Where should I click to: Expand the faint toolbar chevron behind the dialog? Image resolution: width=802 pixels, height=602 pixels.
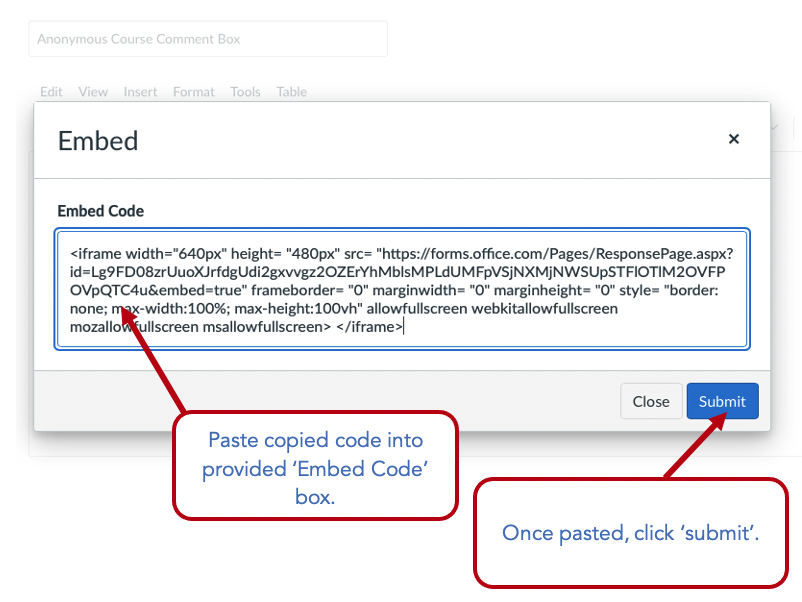pos(776,127)
